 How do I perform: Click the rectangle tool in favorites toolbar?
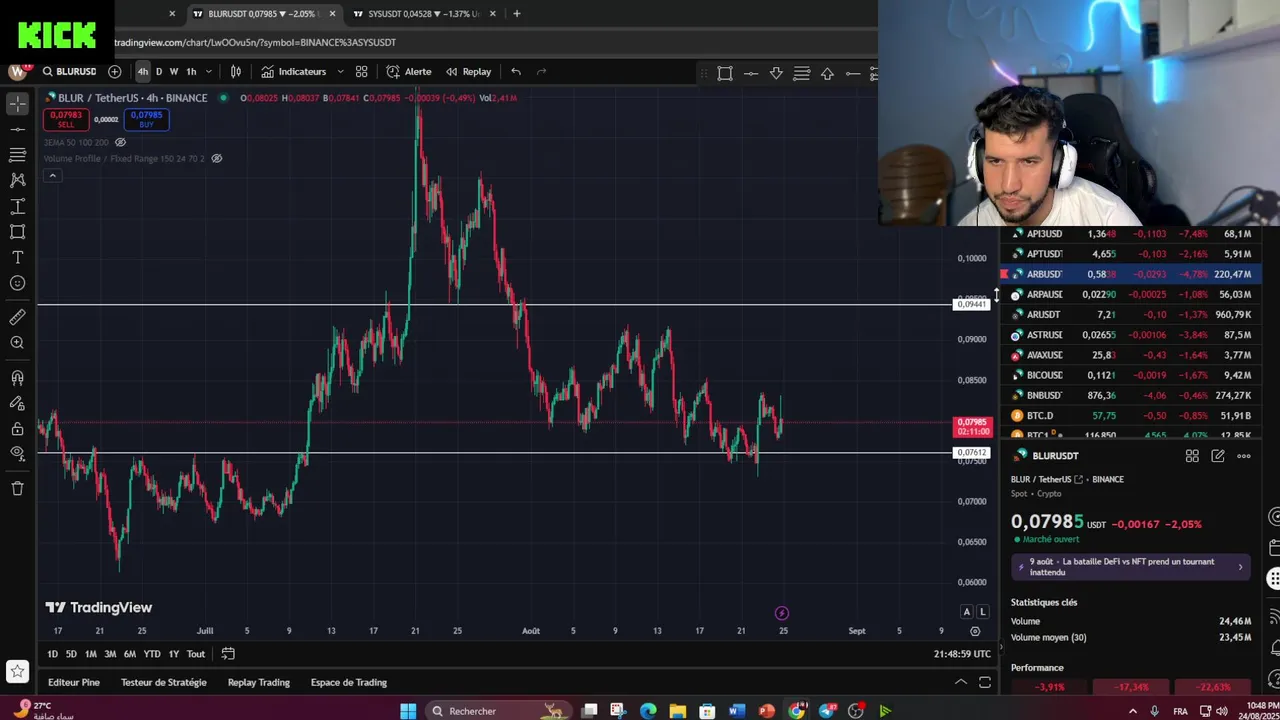pos(725,73)
